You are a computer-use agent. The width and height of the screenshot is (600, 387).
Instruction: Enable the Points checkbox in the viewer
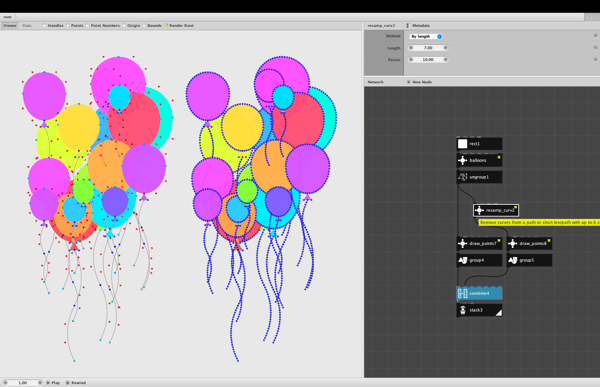coord(68,26)
